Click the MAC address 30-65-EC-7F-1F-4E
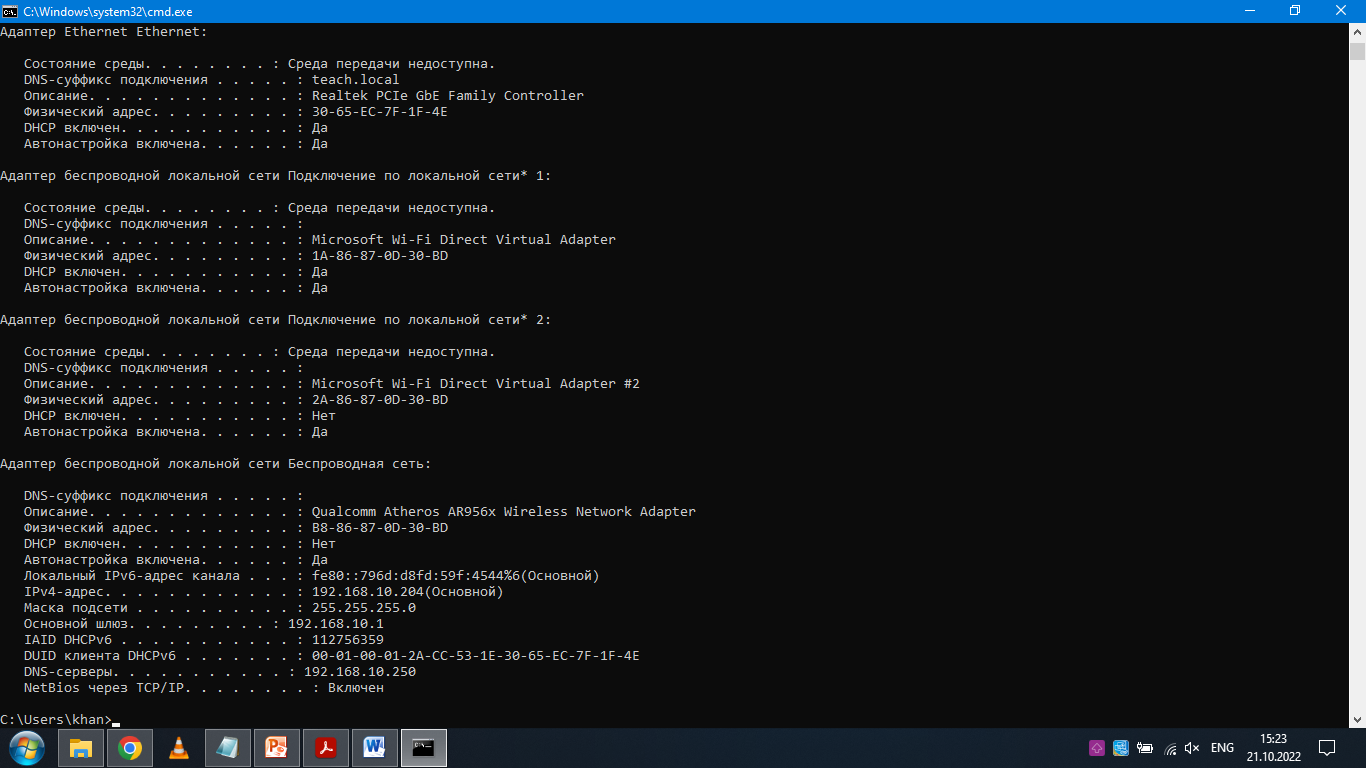 [380, 112]
